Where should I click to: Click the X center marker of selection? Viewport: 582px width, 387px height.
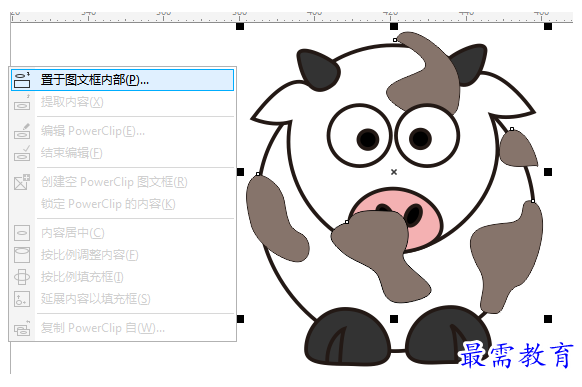tap(394, 172)
